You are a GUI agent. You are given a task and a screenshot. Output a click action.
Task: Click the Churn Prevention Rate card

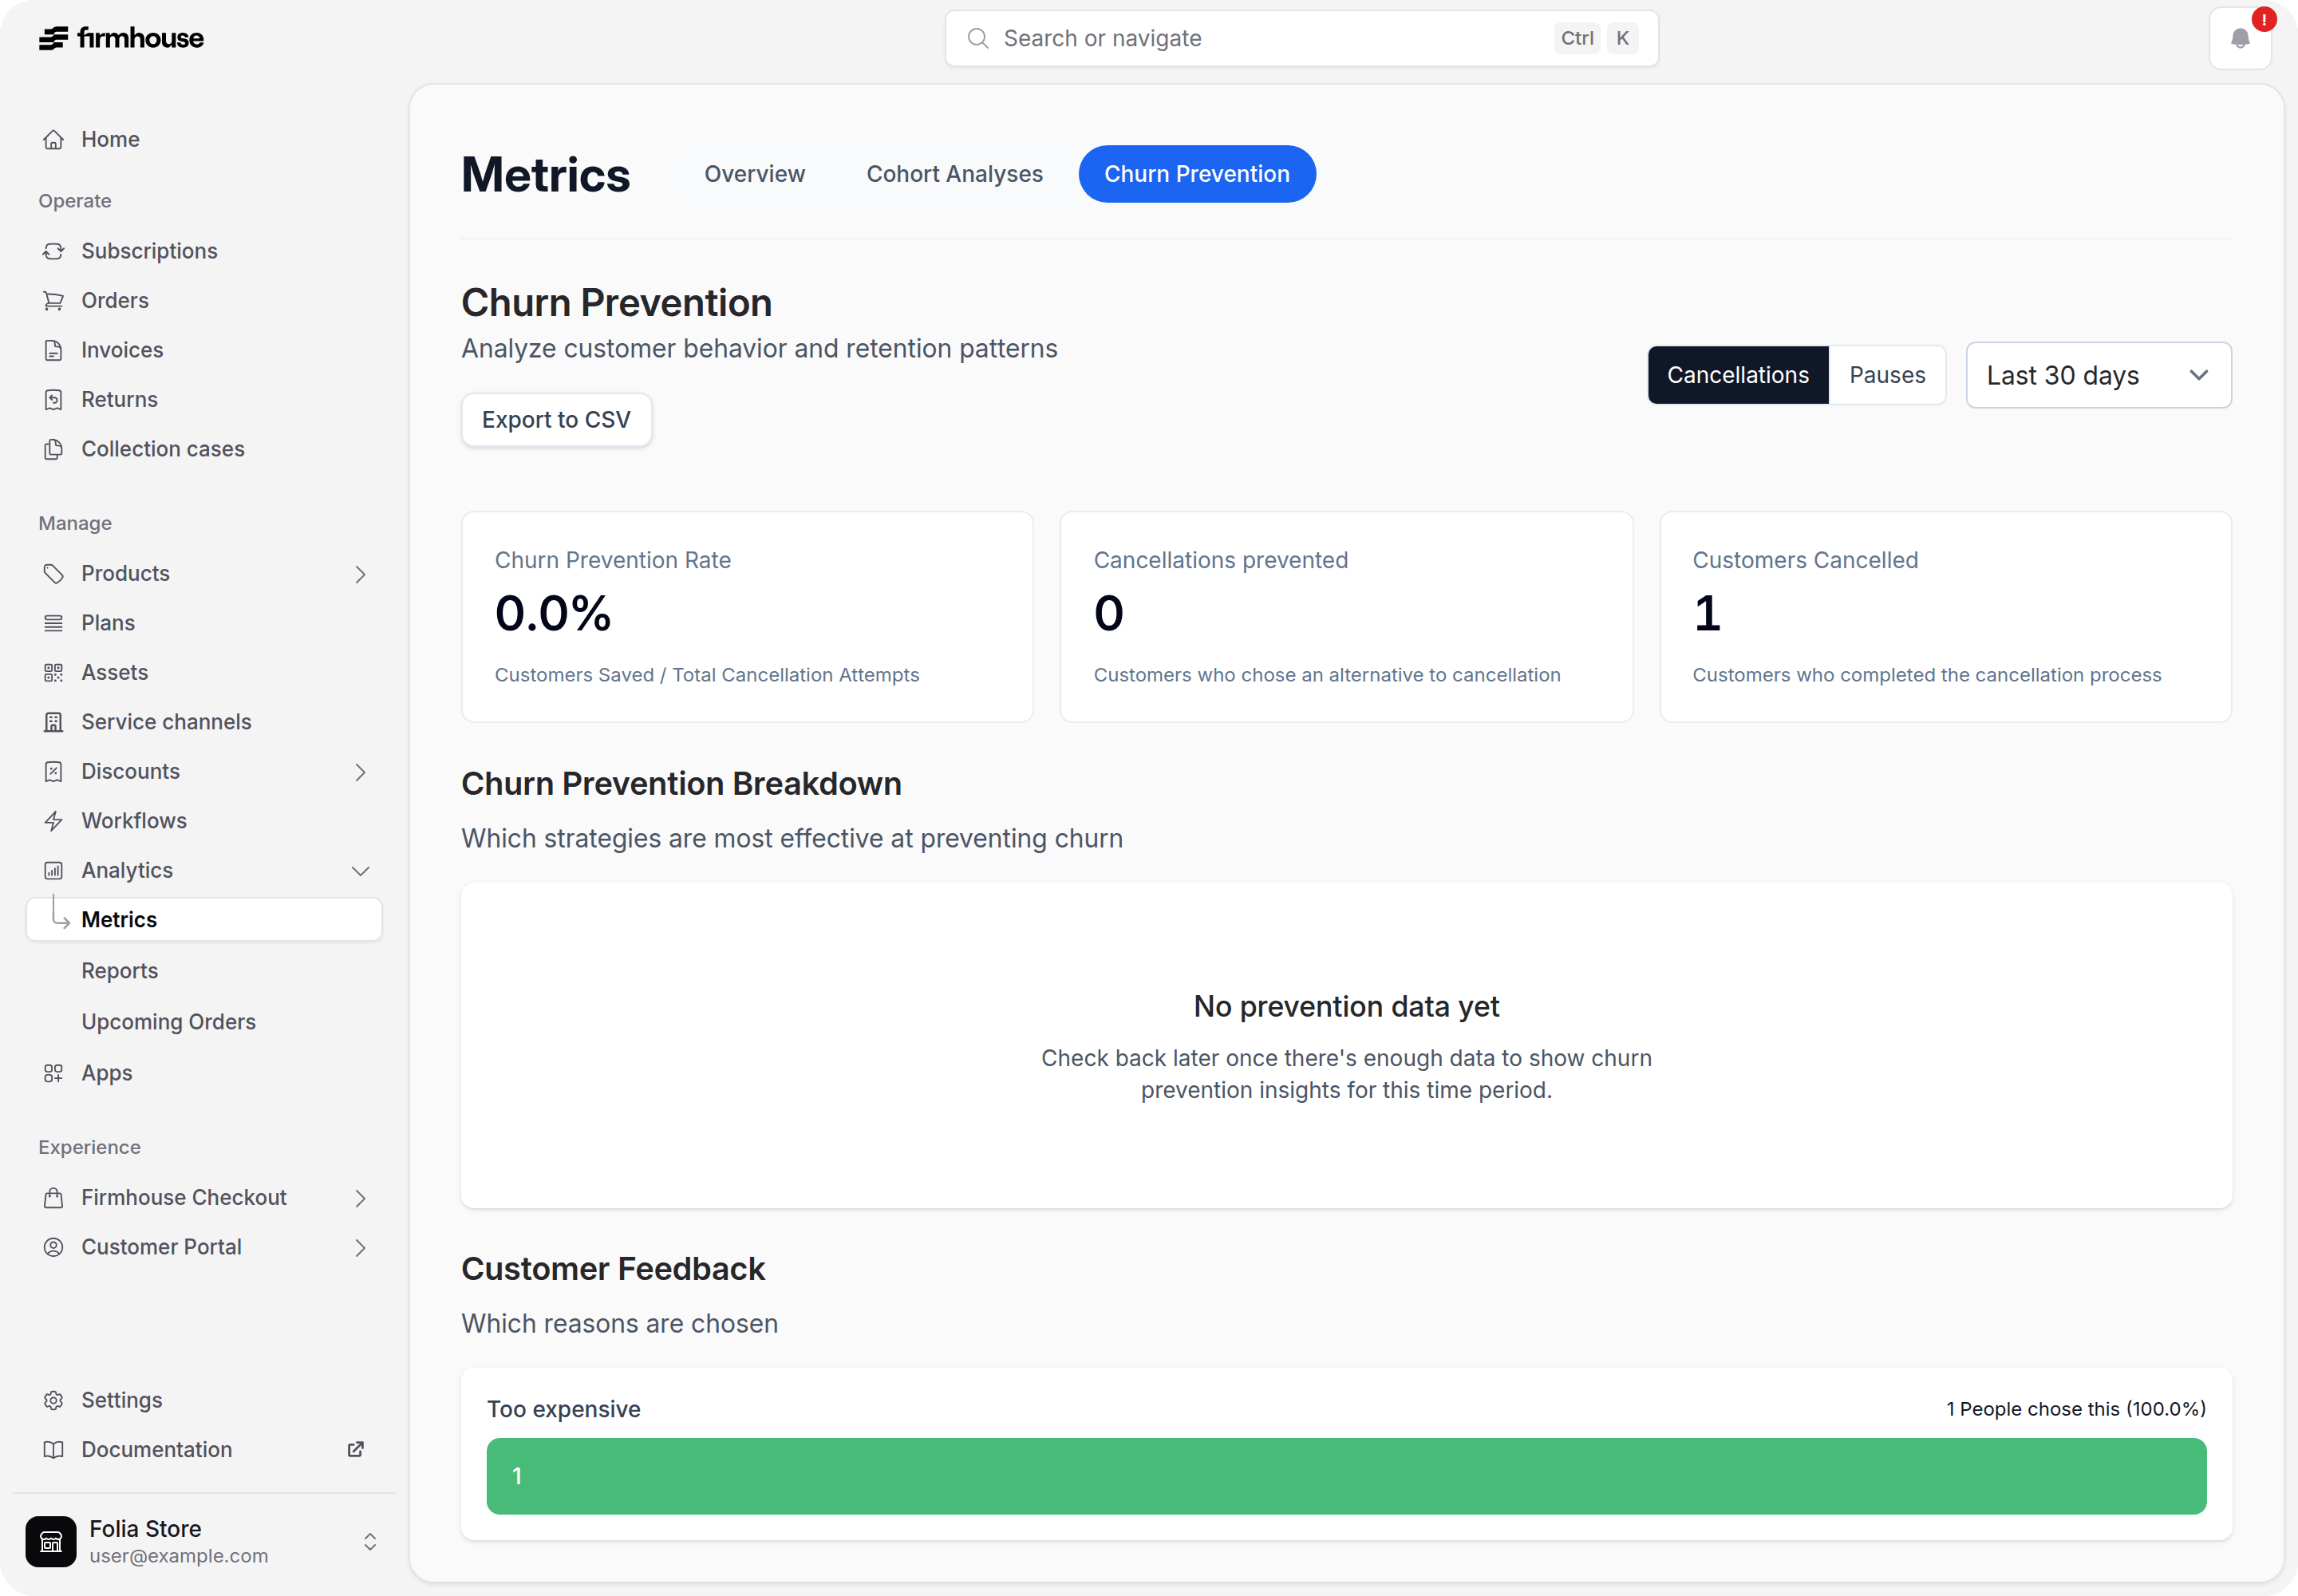747,617
